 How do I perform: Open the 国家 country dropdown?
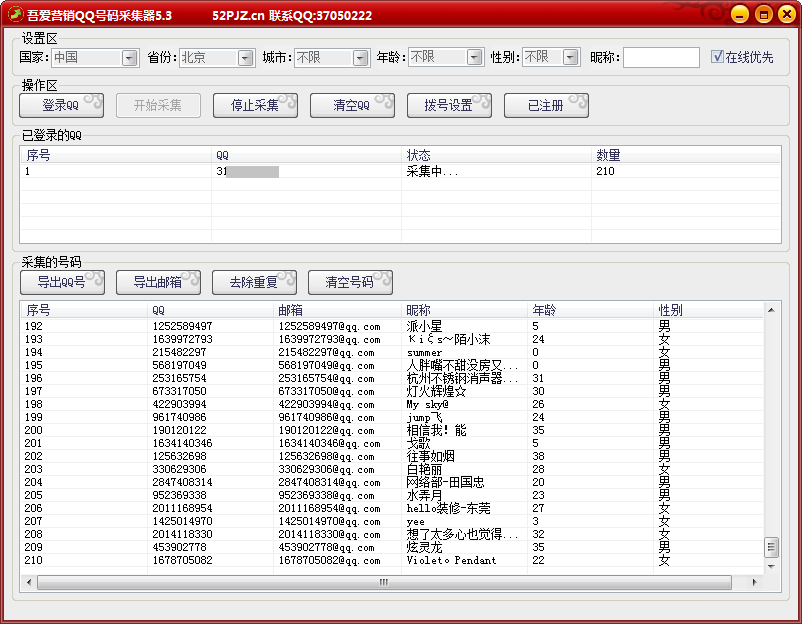(129, 58)
